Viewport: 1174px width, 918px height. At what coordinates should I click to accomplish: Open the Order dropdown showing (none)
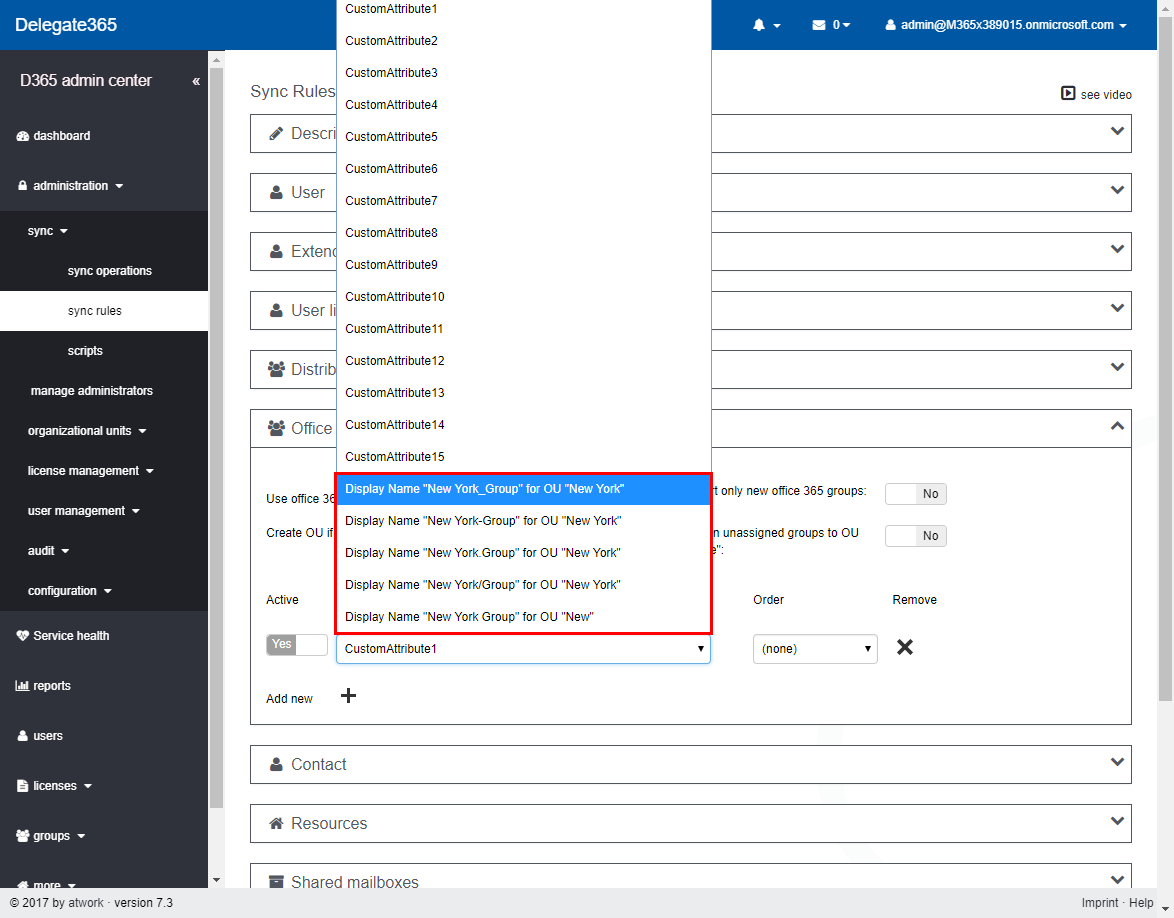click(x=815, y=649)
